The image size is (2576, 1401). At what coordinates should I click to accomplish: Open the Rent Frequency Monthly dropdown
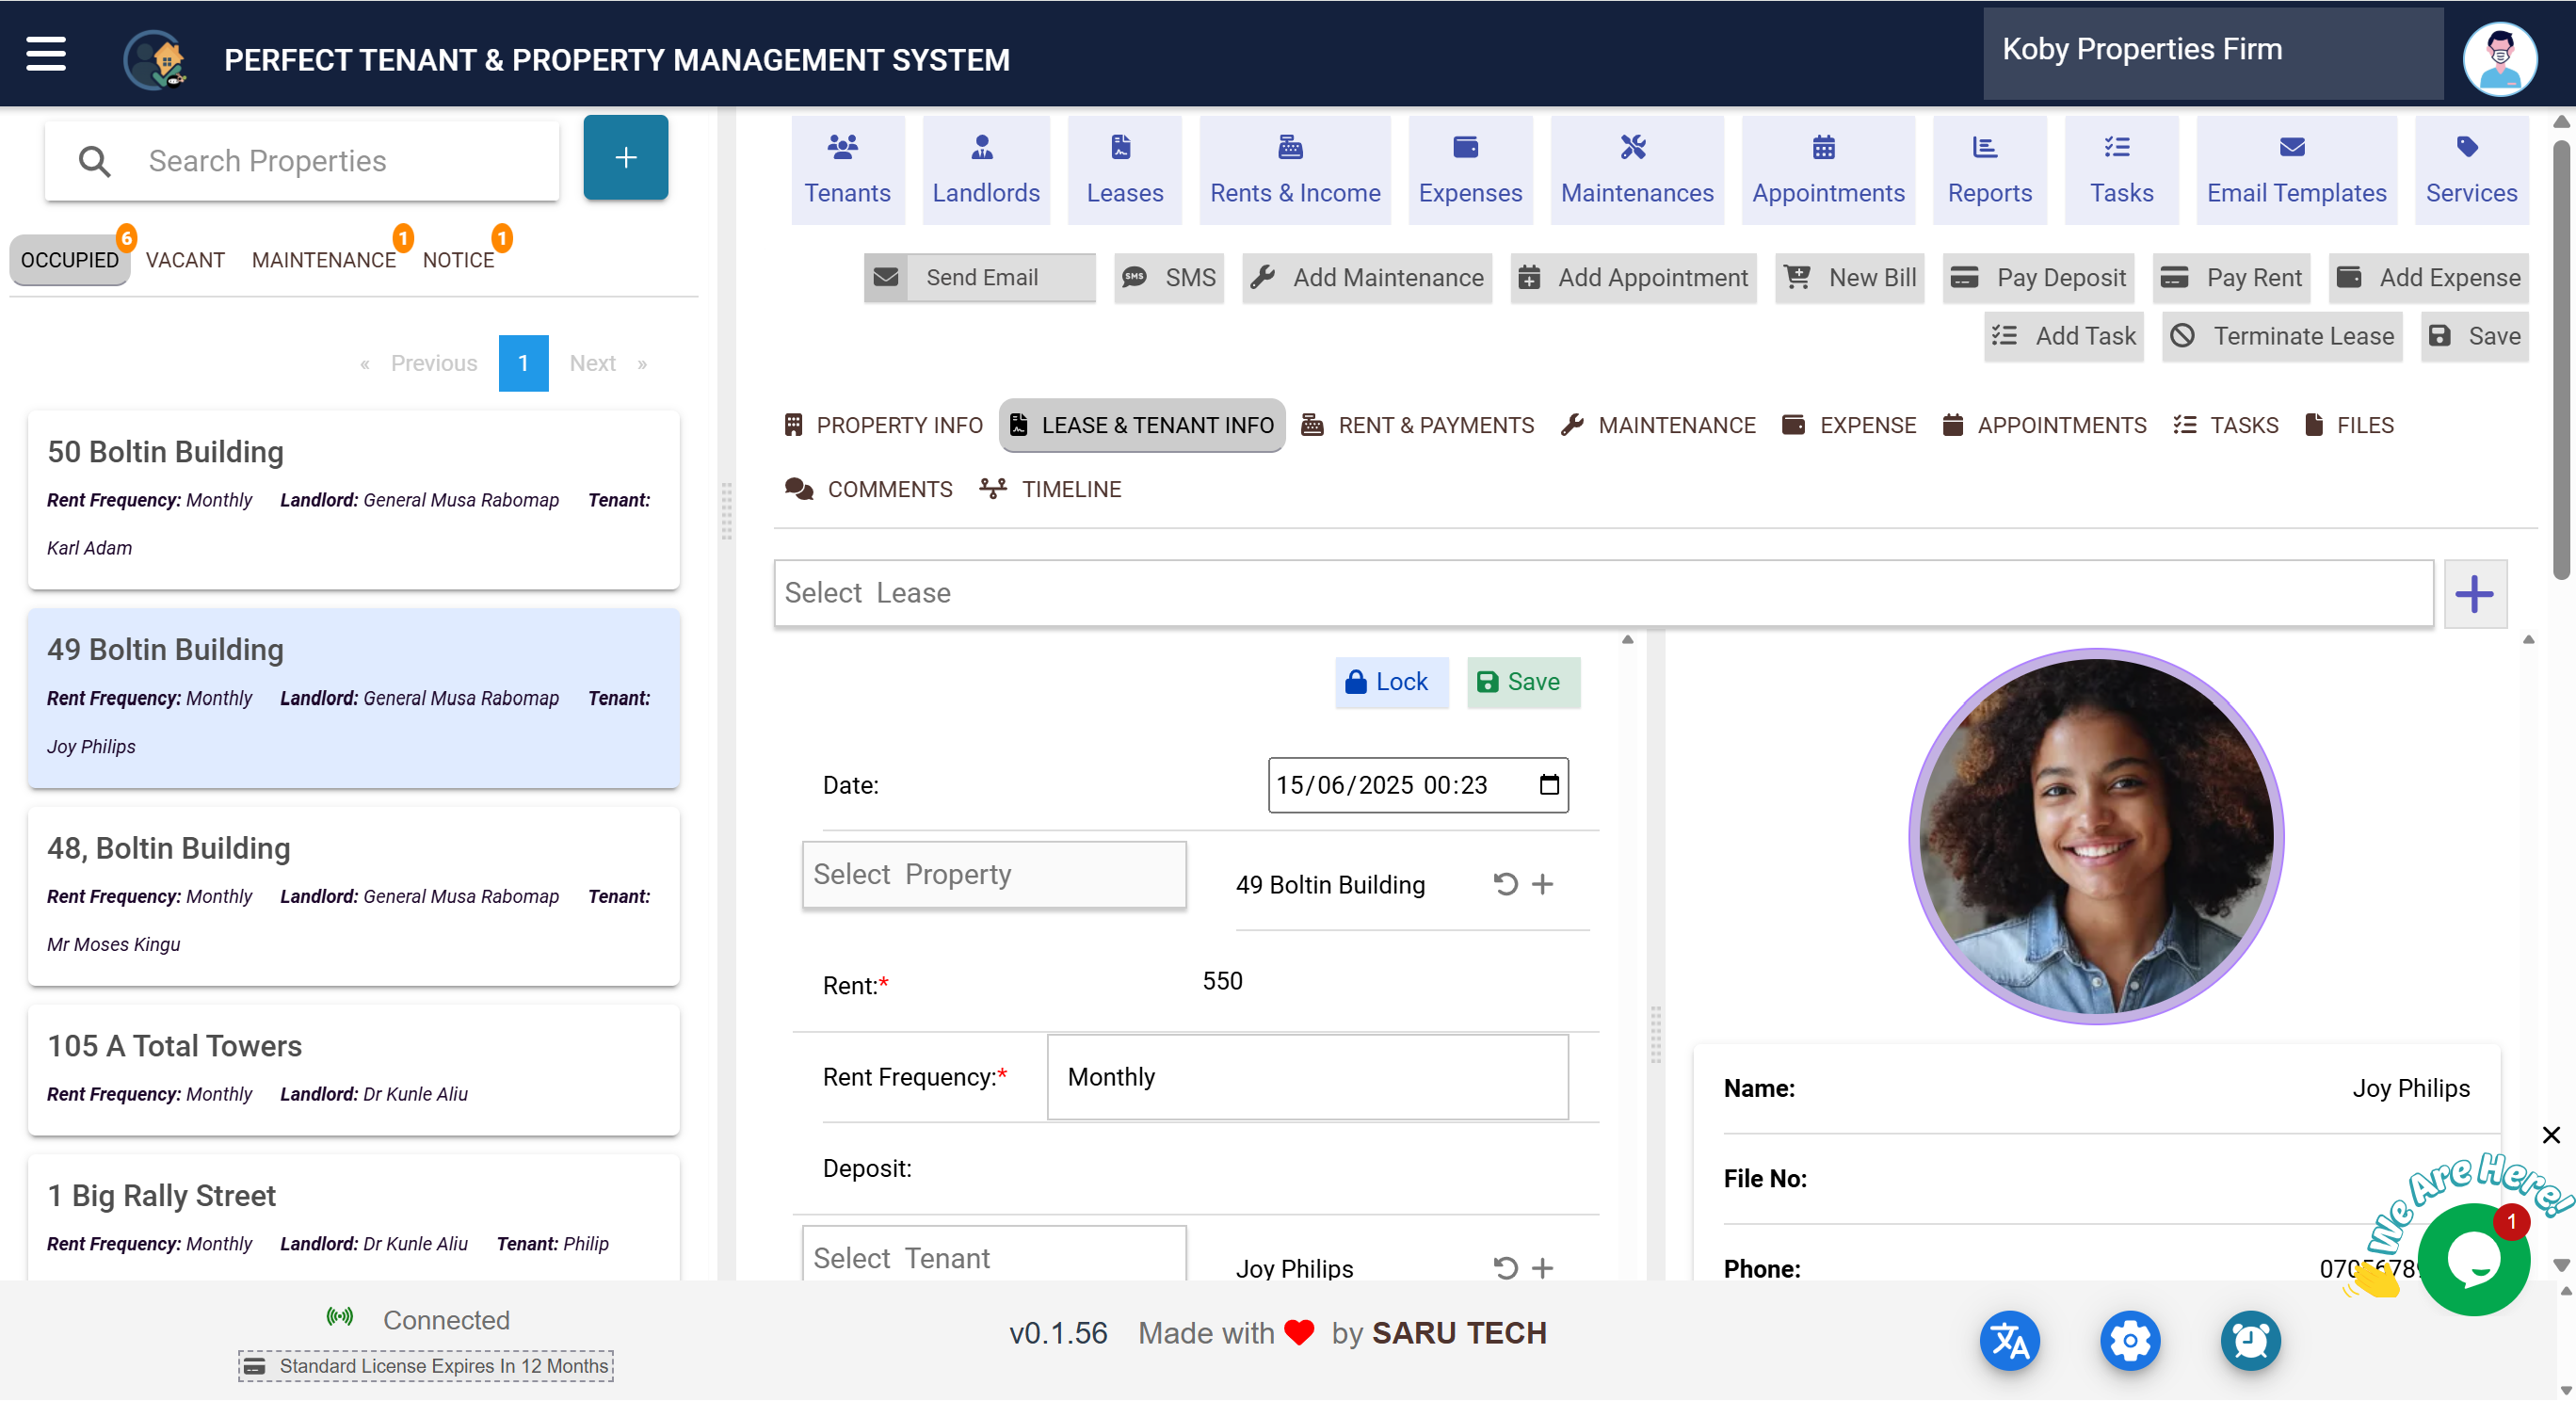point(1307,1076)
